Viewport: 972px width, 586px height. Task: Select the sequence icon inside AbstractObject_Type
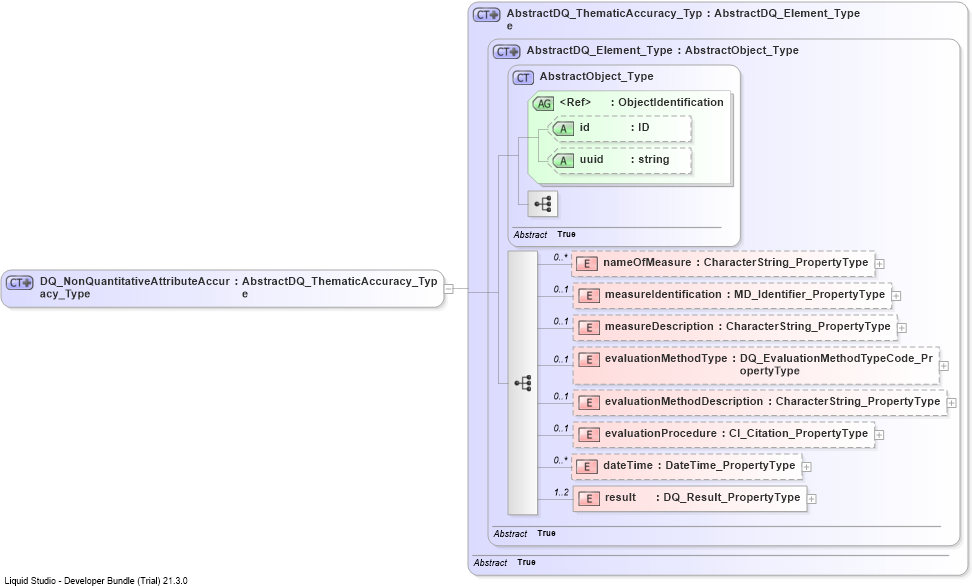pos(542,204)
